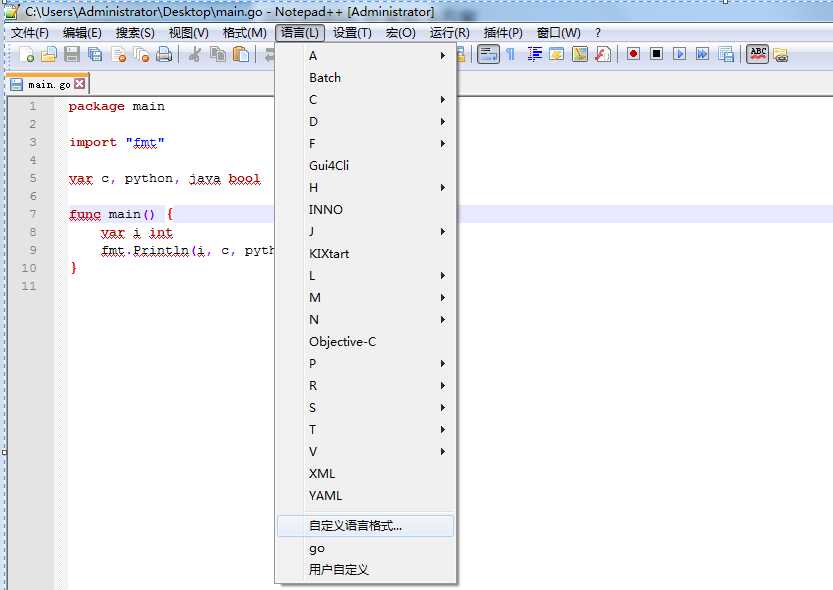Choose Batch language
Image resolution: width=833 pixels, height=590 pixels.
click(x=366, y=78)
